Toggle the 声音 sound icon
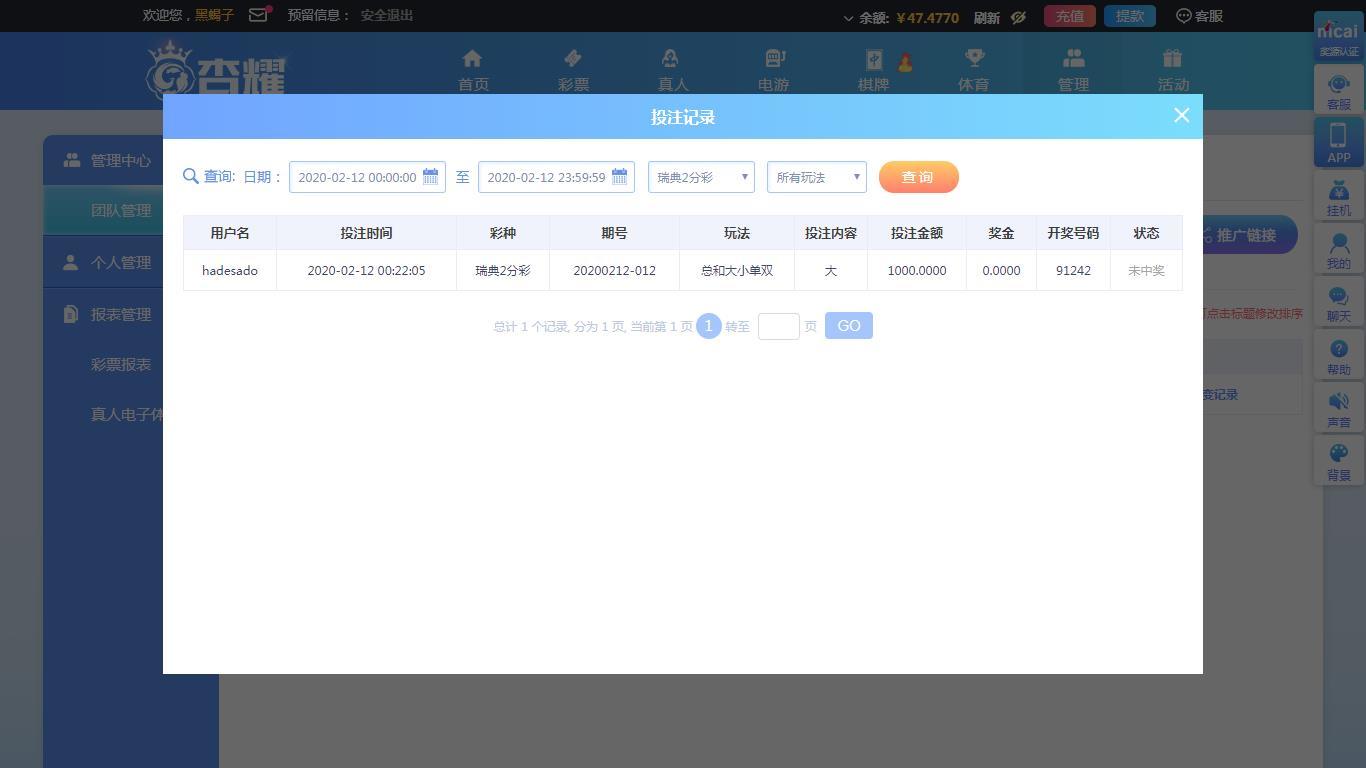The width and height of the screenshot is (1366, 768). (x=1338, y=402)
